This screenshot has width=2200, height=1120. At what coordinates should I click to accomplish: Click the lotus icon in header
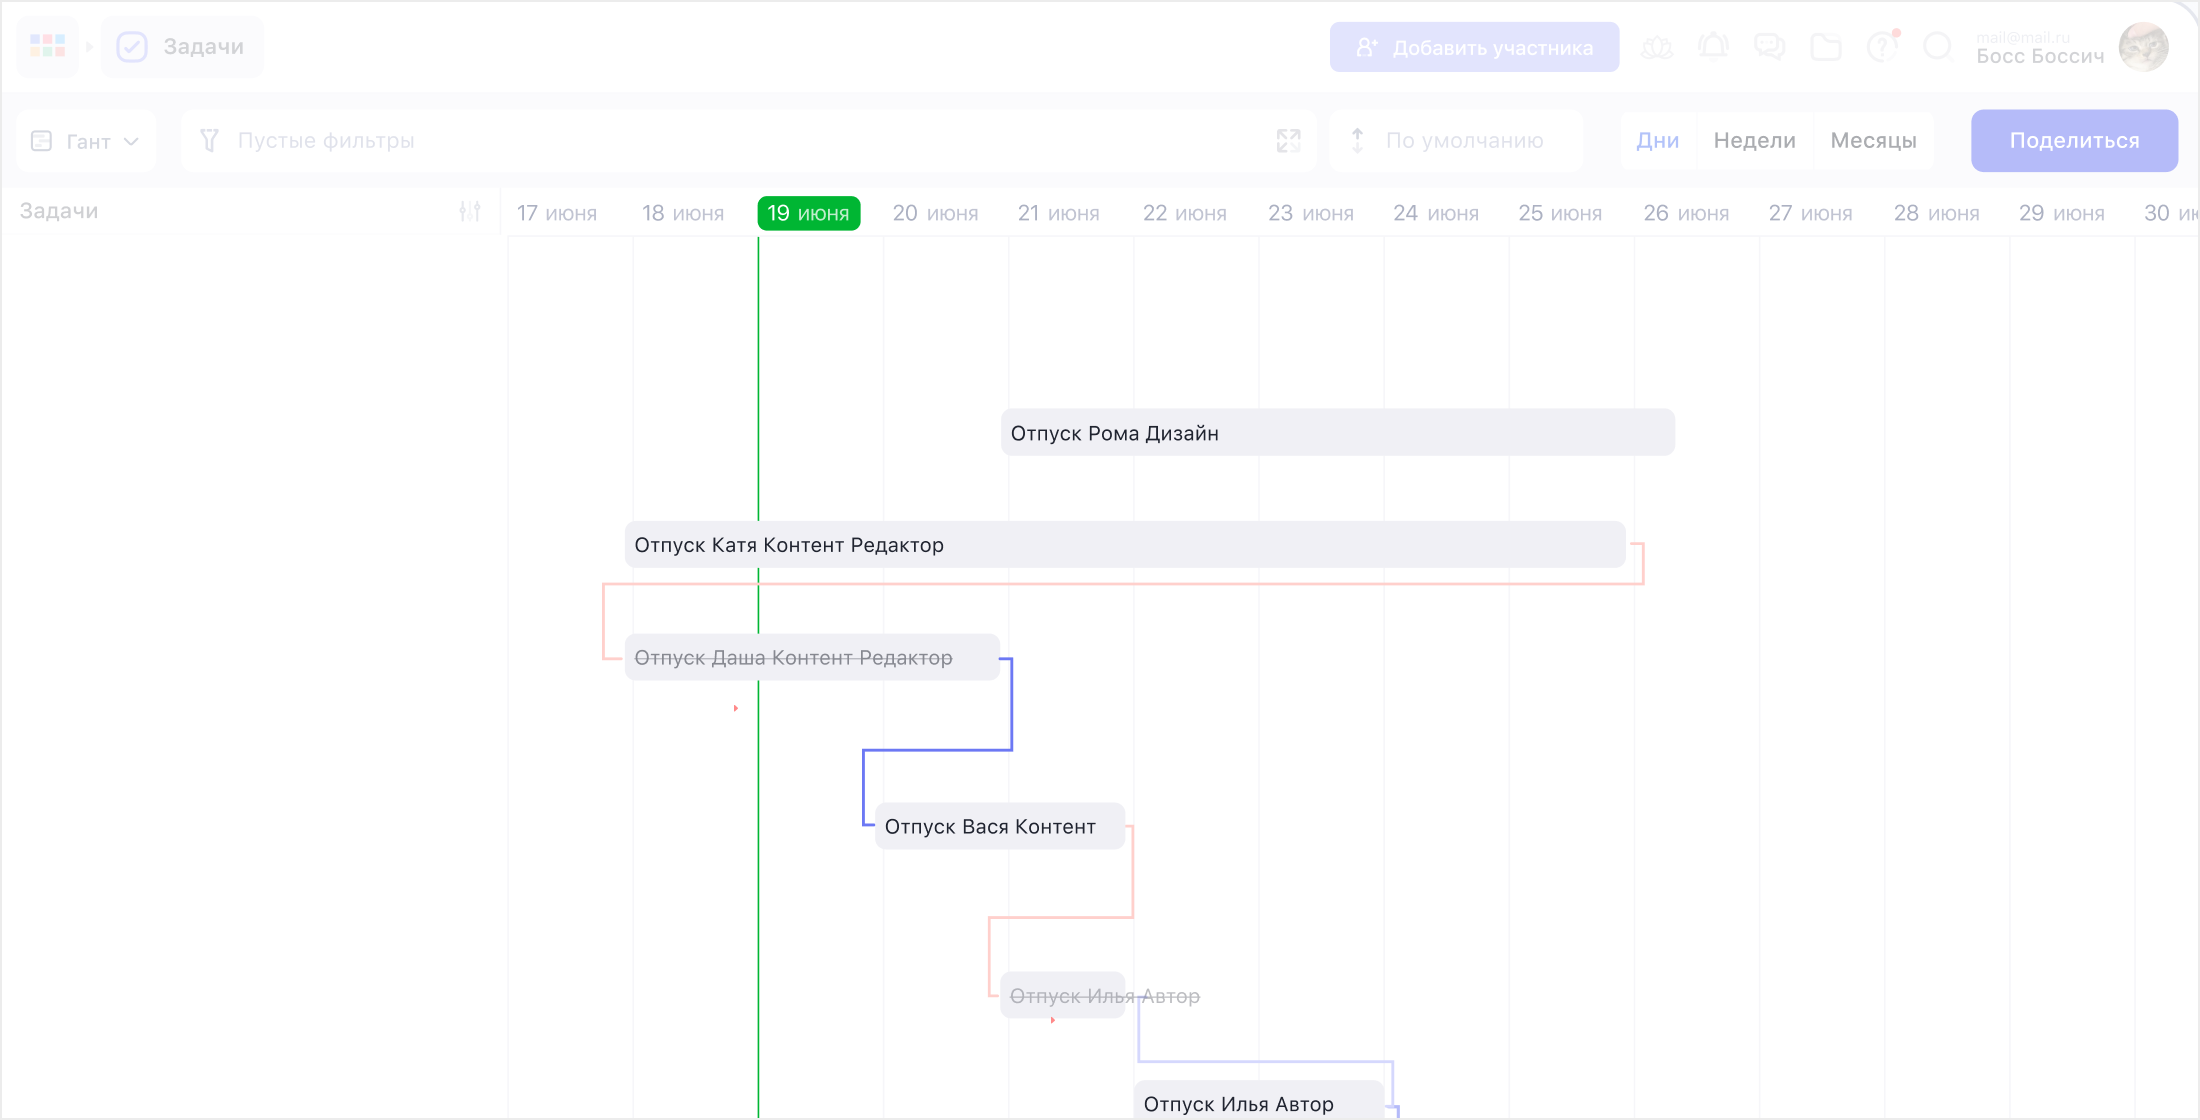click(1657, 47)
